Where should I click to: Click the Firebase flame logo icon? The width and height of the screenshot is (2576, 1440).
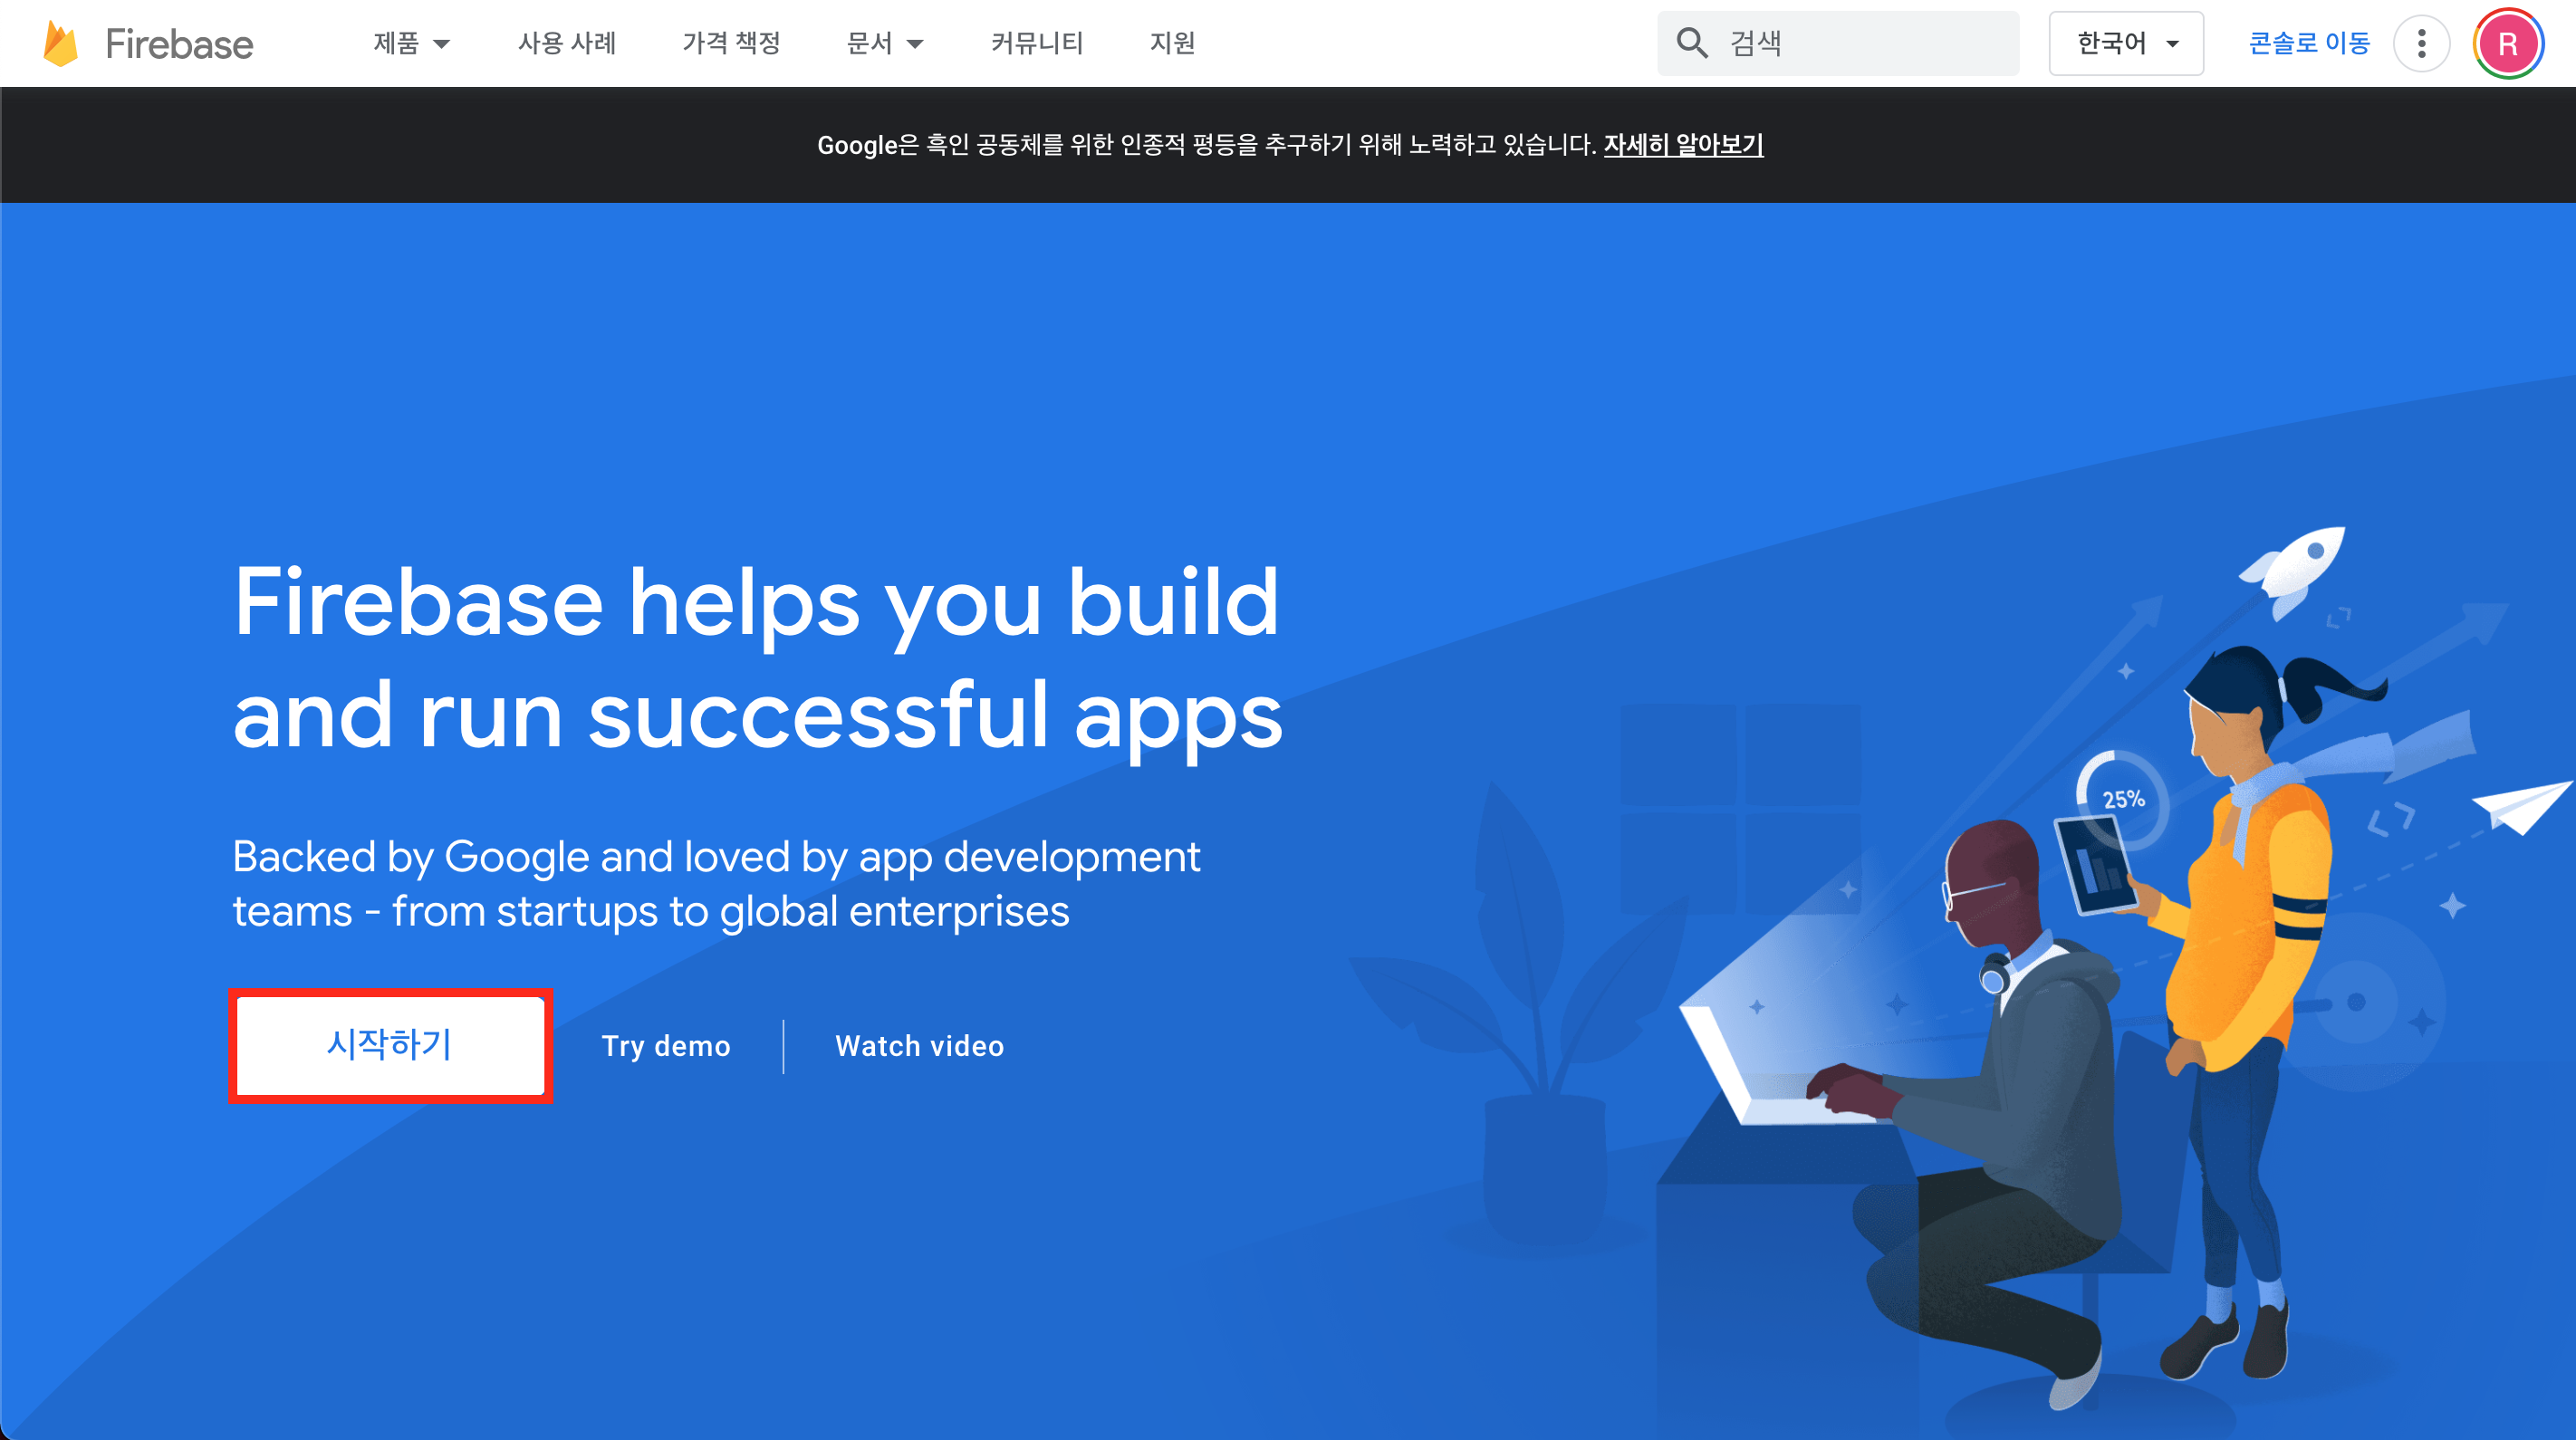point(61,44)
